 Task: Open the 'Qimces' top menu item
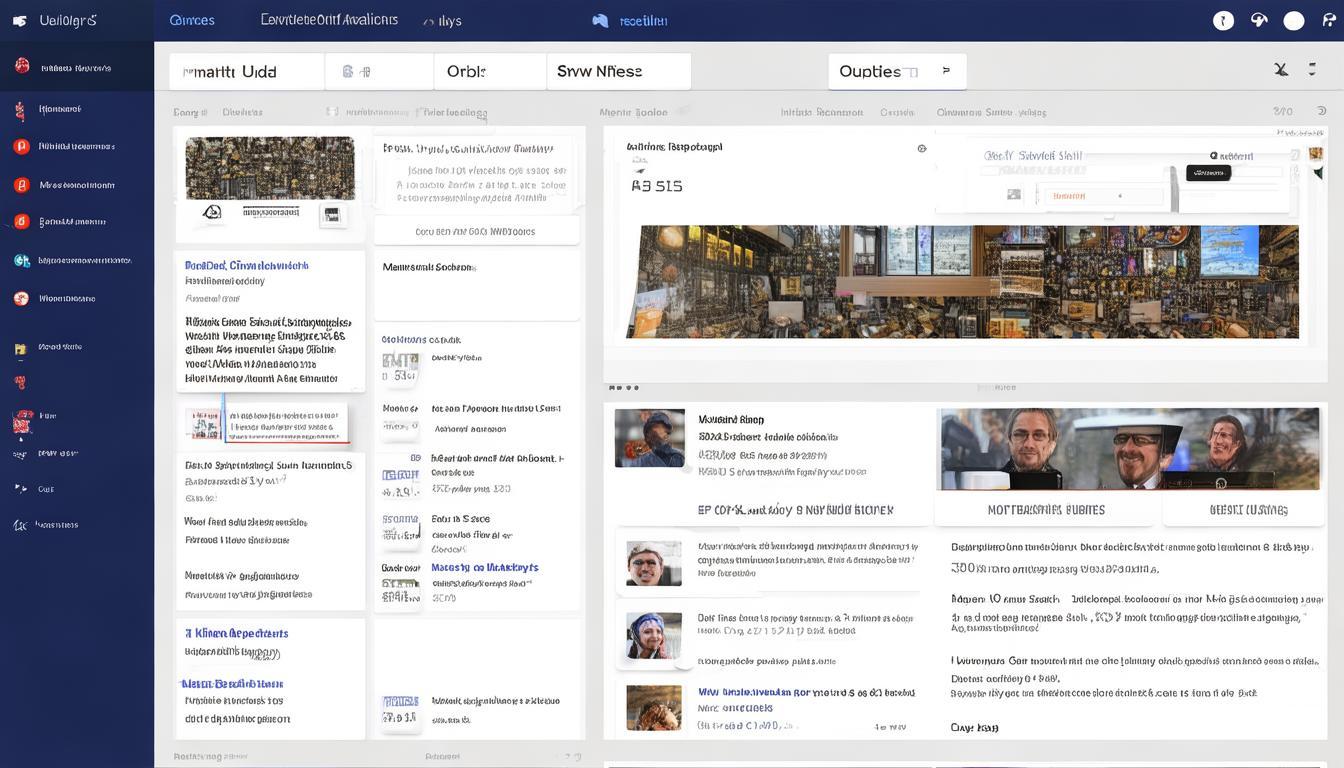point(192,20)
